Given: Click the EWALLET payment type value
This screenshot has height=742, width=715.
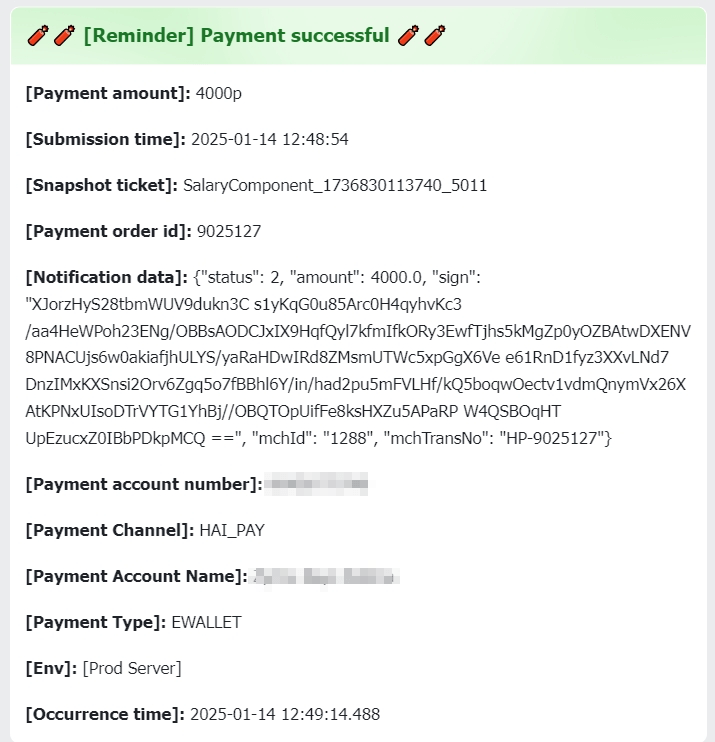Looking at the screenshot, I should pyautogui.click(x=206, y=622).
